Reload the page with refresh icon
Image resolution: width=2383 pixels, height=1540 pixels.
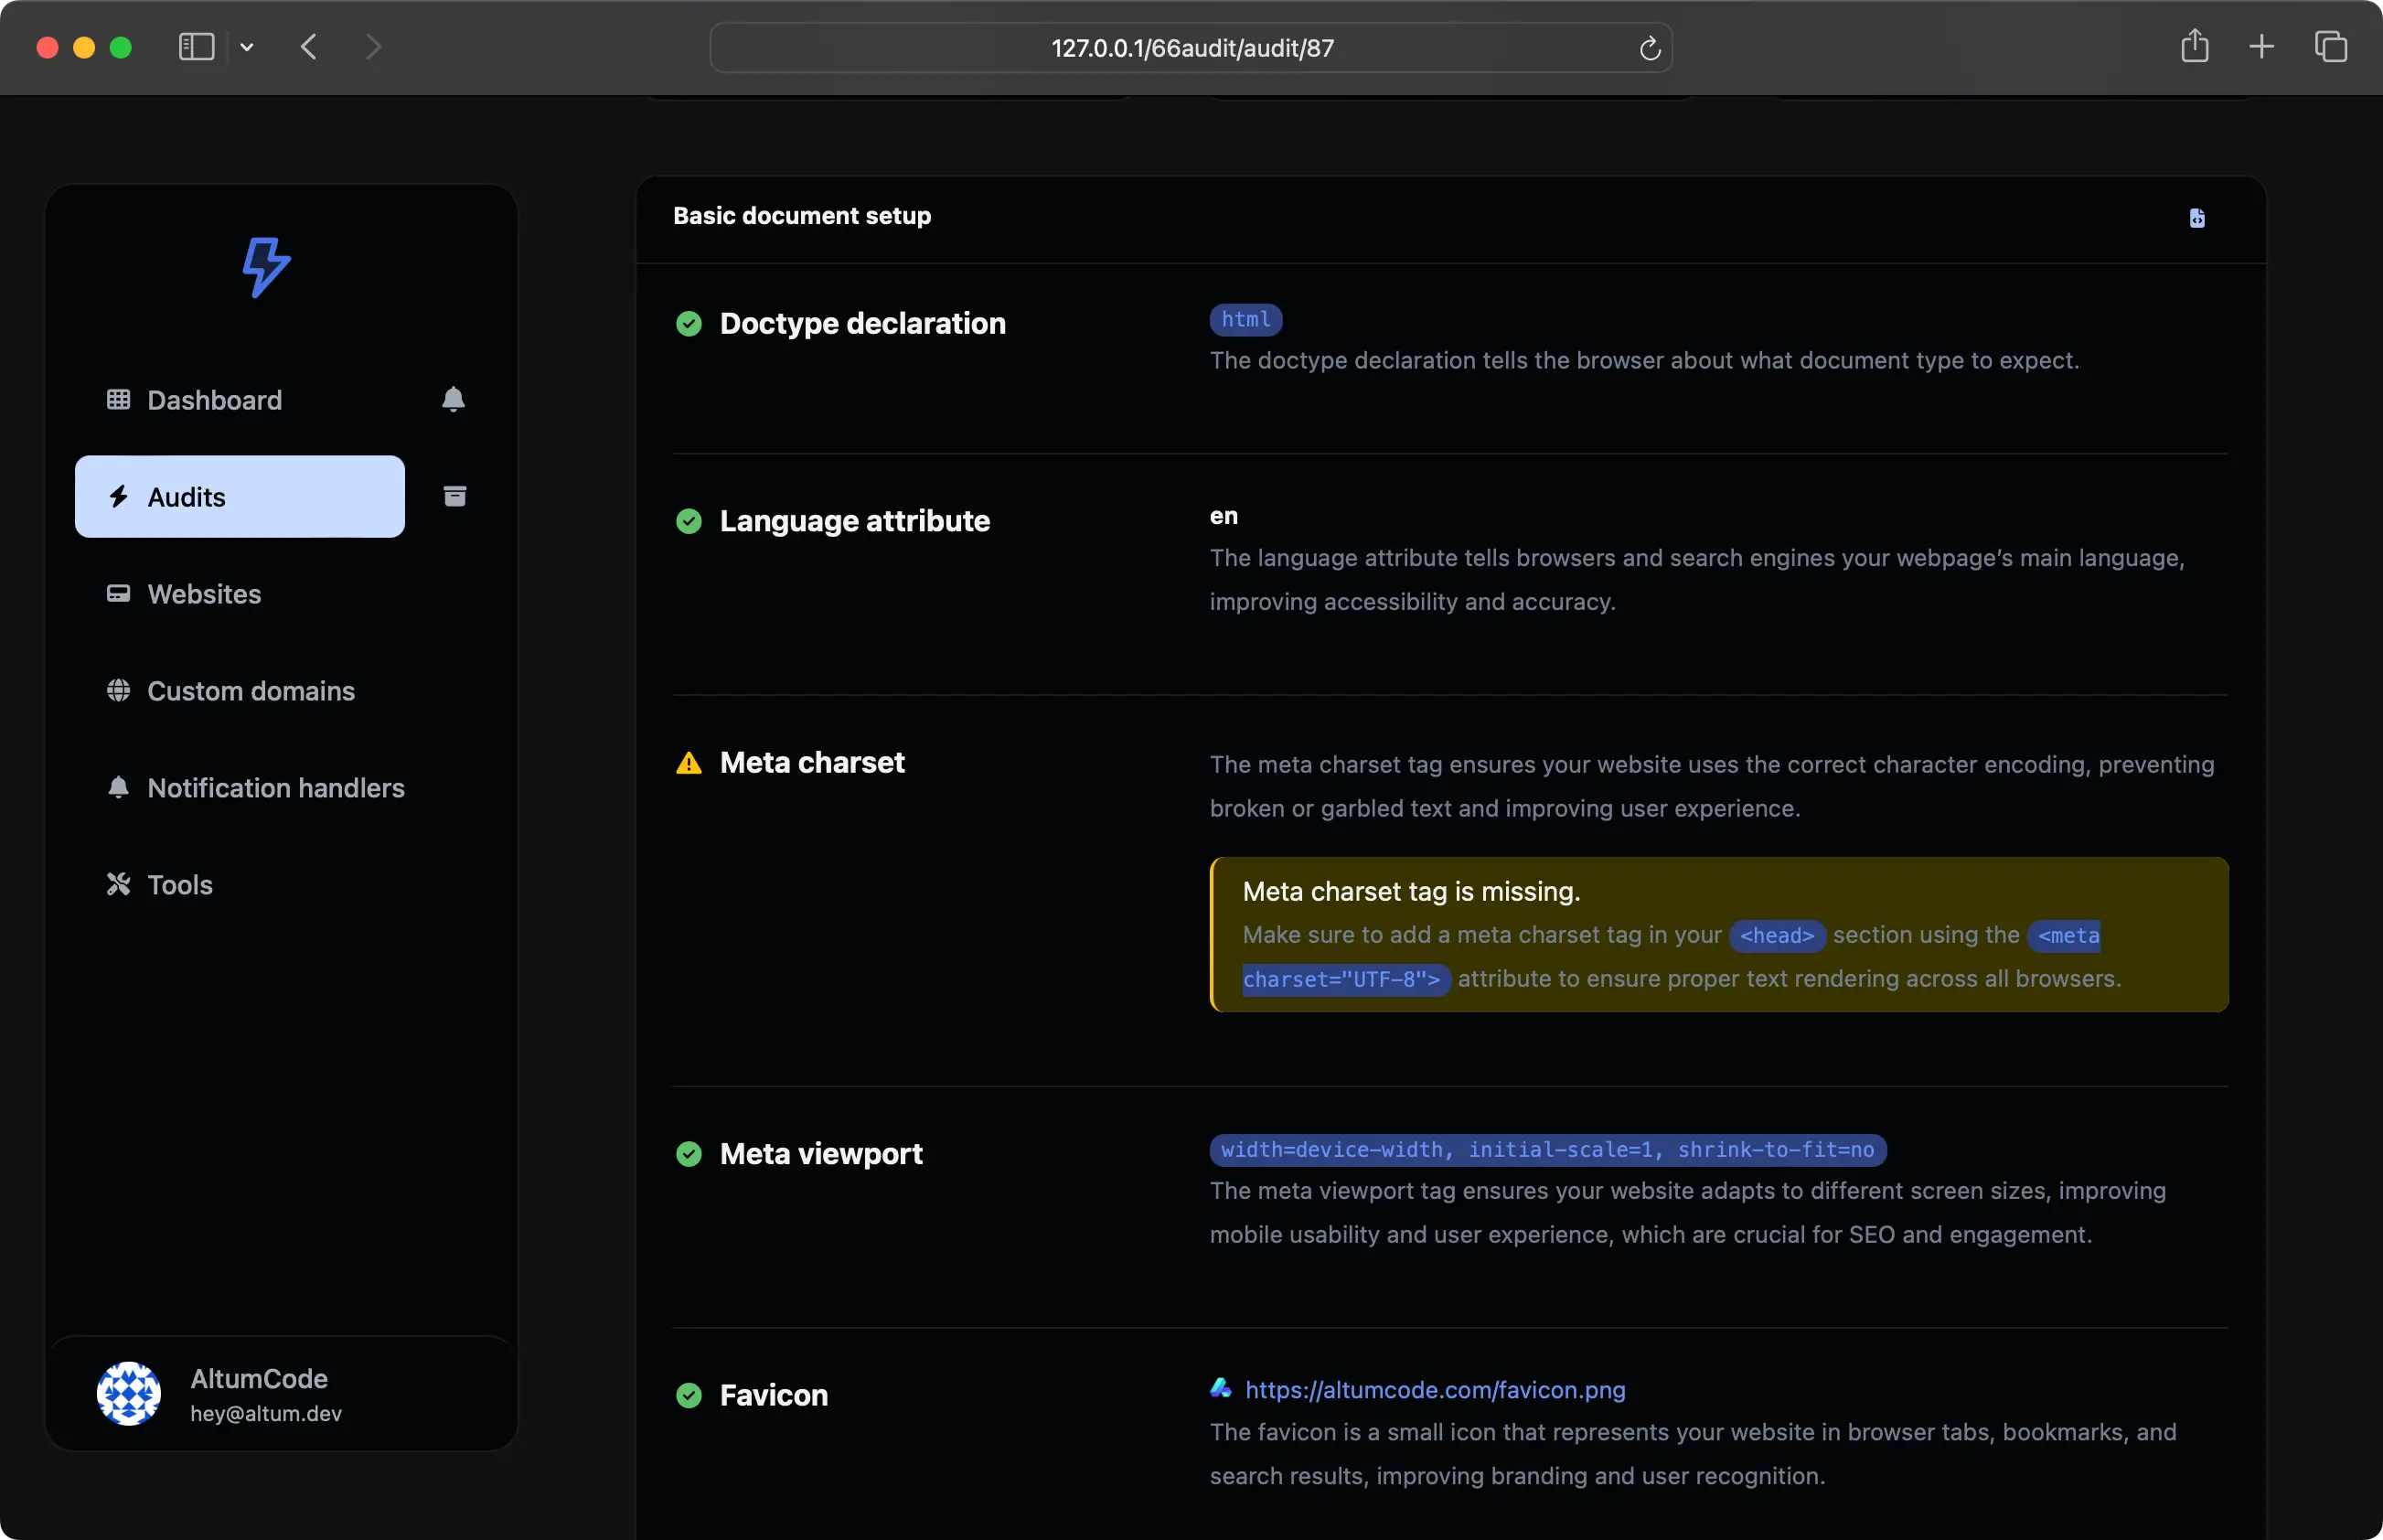coord(1649,48)
